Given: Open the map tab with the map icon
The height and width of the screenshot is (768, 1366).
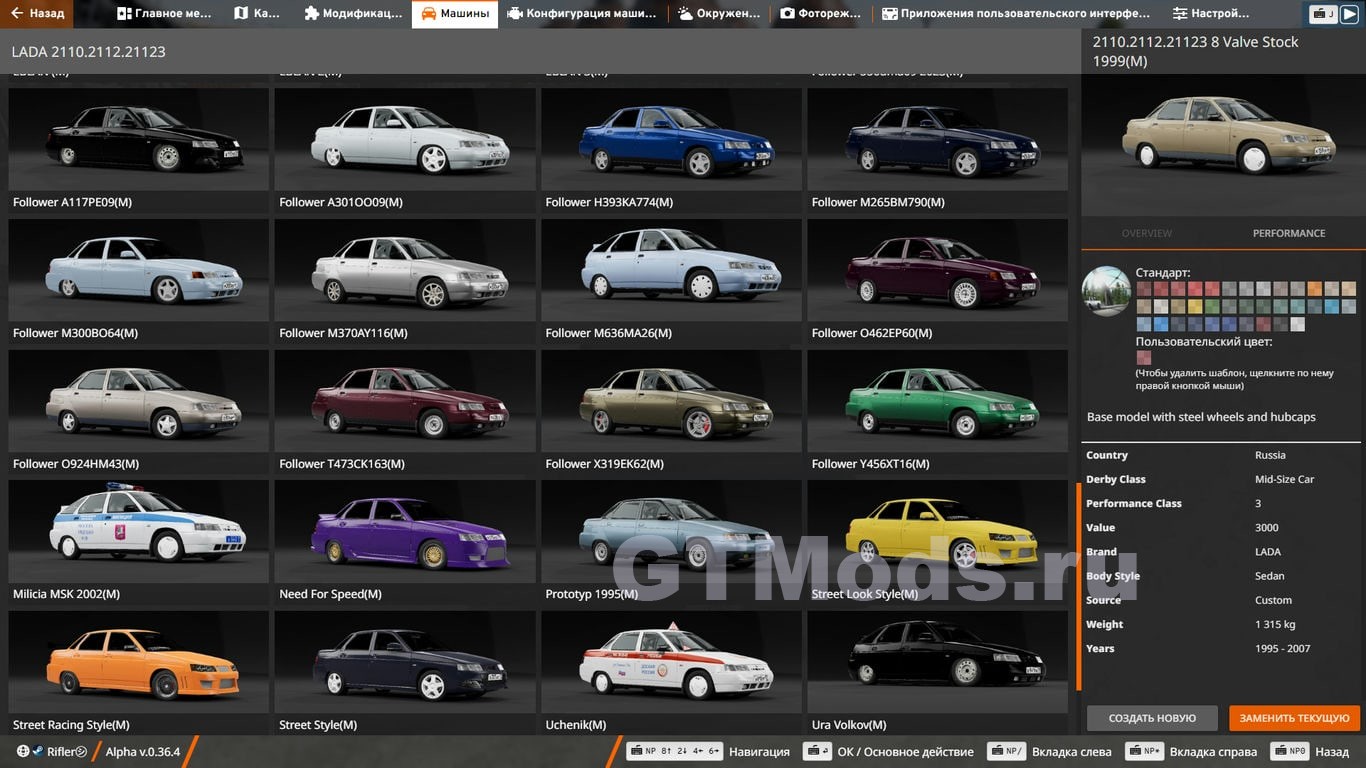Looking at the screenshot, I should pyautogui.click(x=257, y=14).
